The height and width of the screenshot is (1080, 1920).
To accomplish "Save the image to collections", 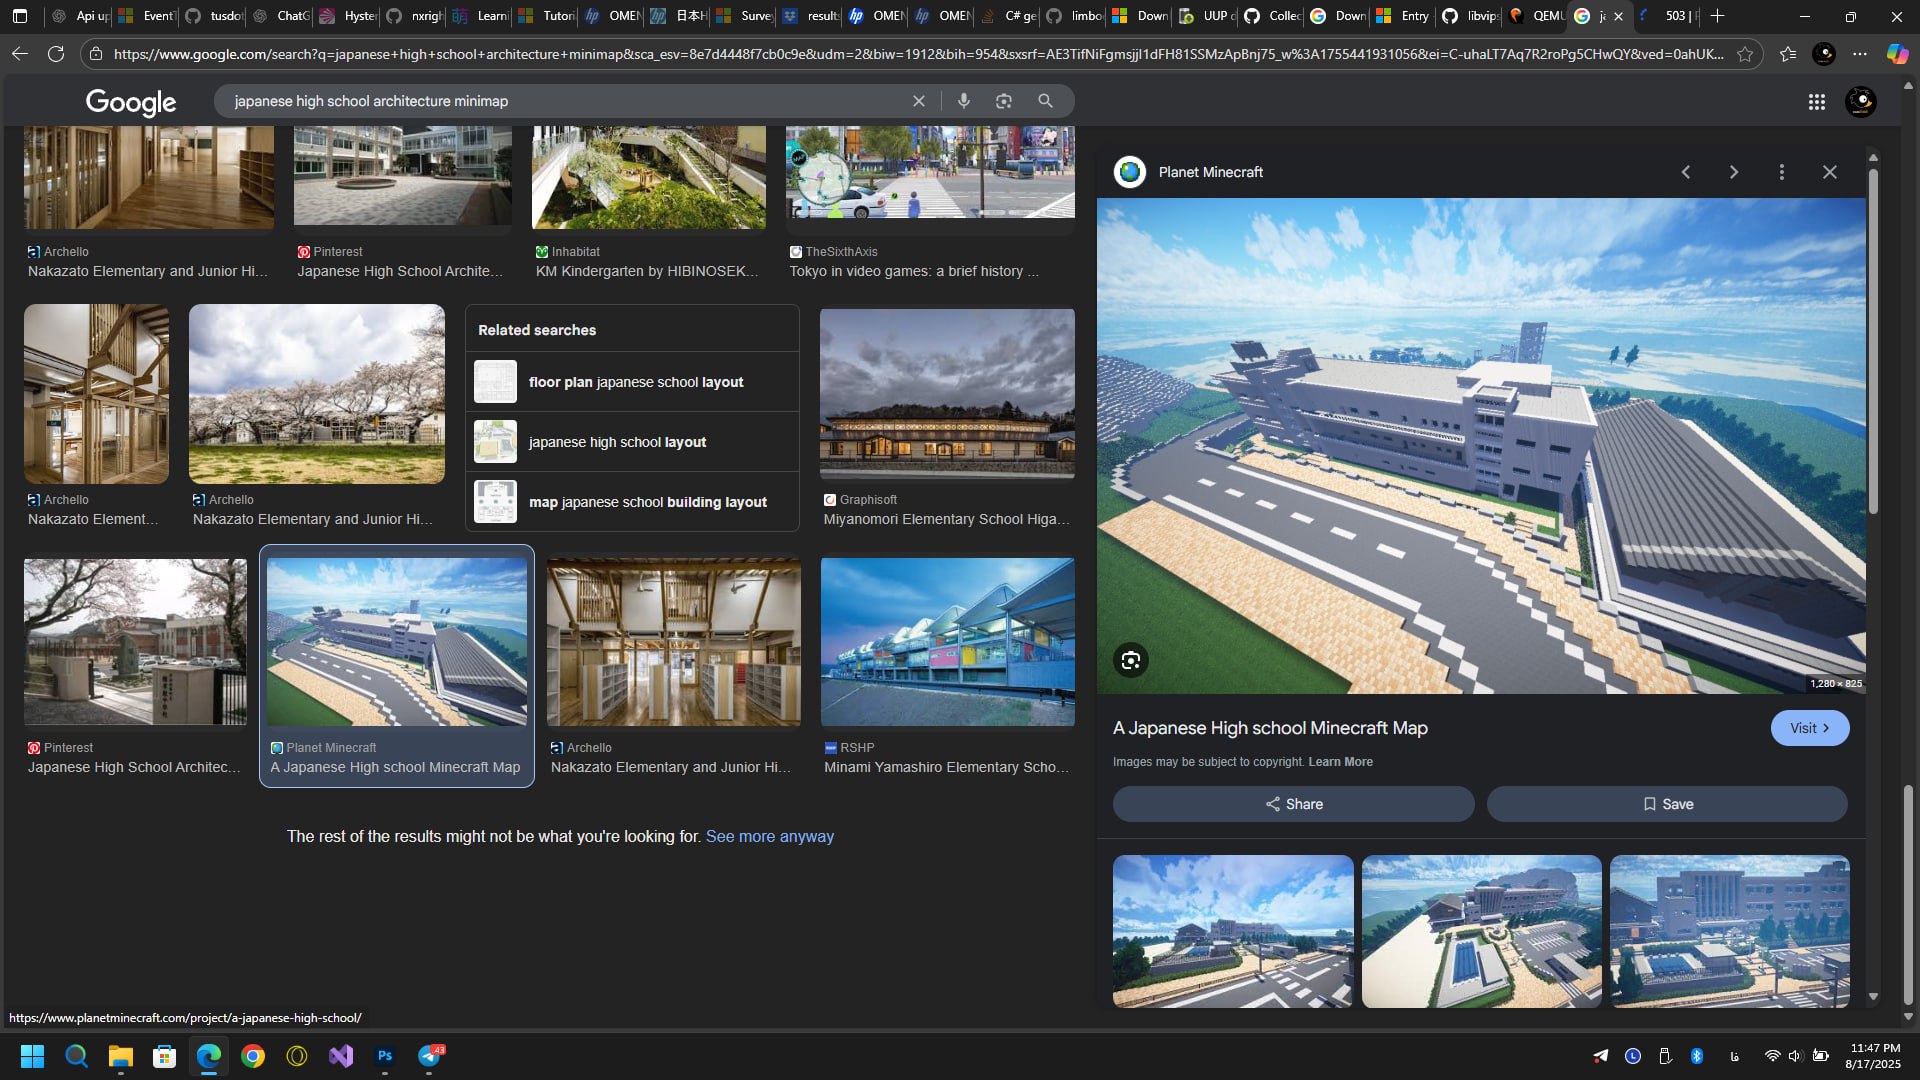I will 1666,804.
